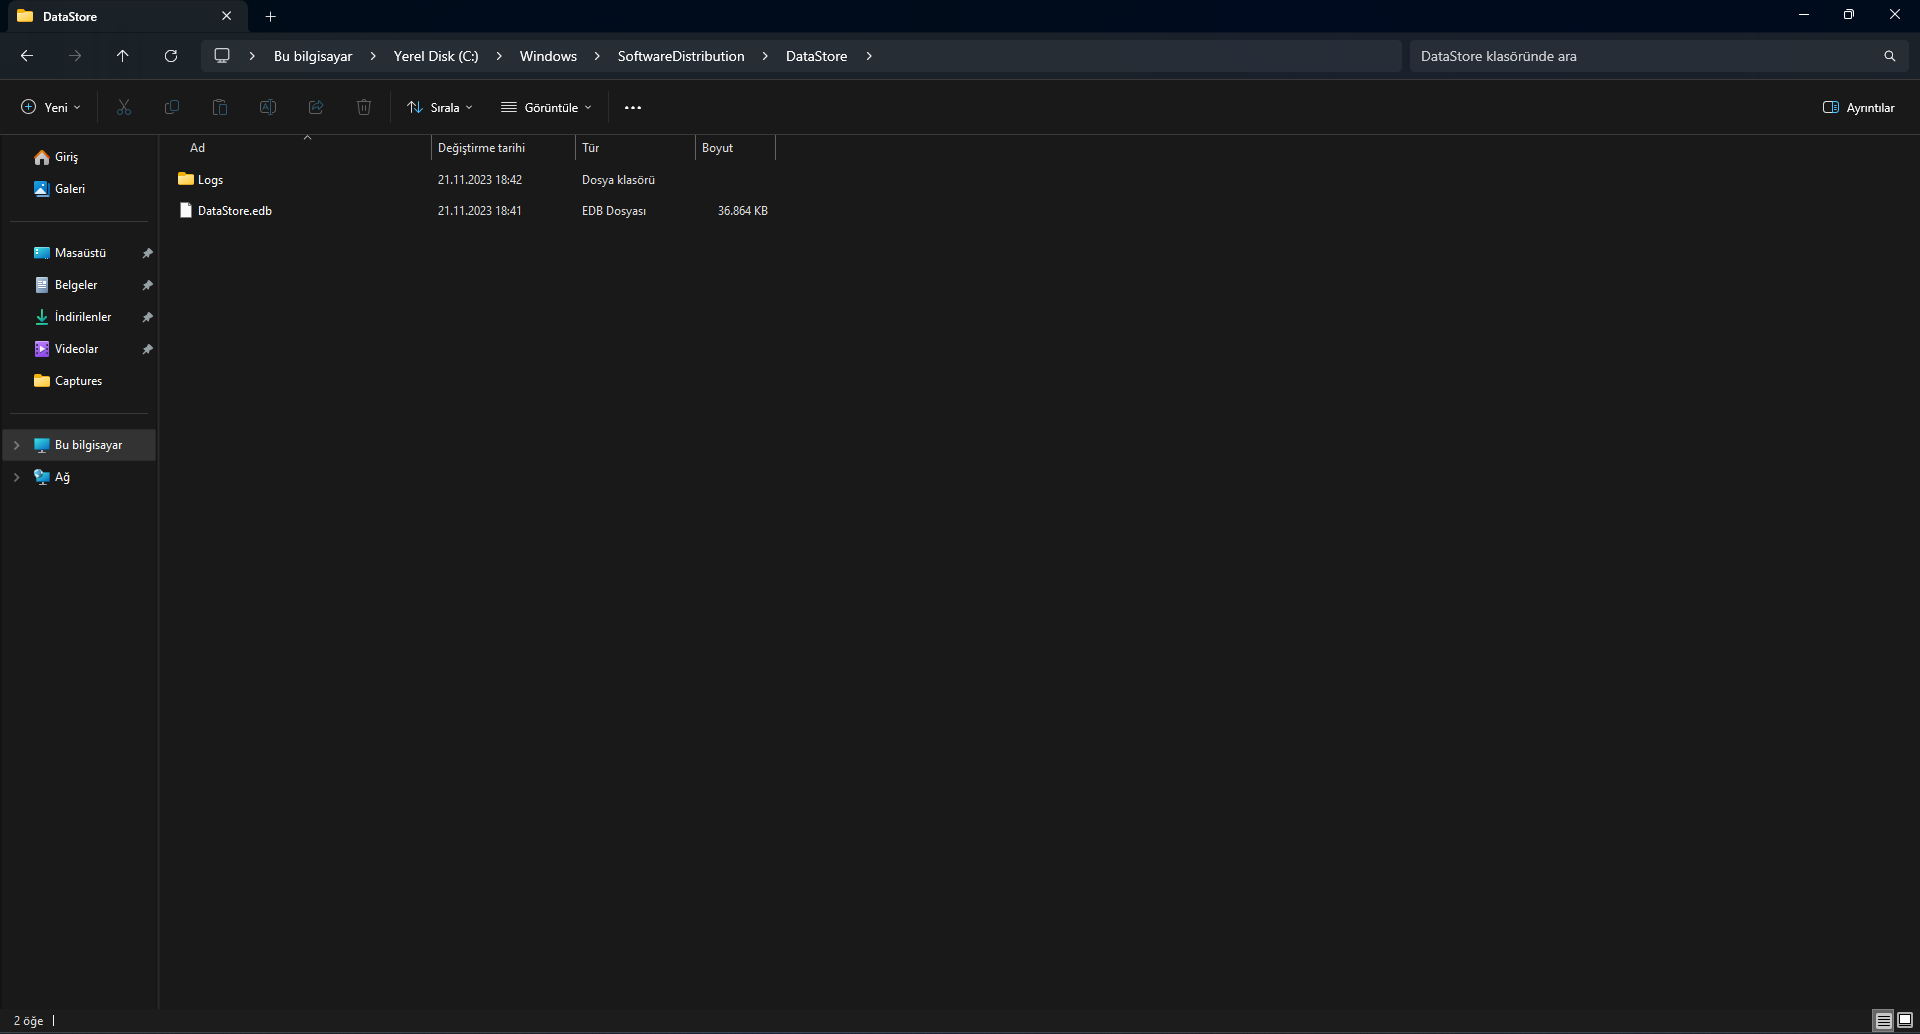Image resolution: width=1920 pixels, height=1034 pixels.
Task: Open Galeri in sidebar
Action: point(78,189)
